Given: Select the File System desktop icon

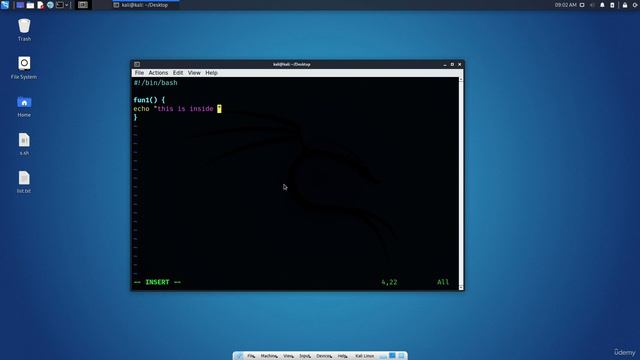Looking at the screenshot, I should (x=24, y=68).
